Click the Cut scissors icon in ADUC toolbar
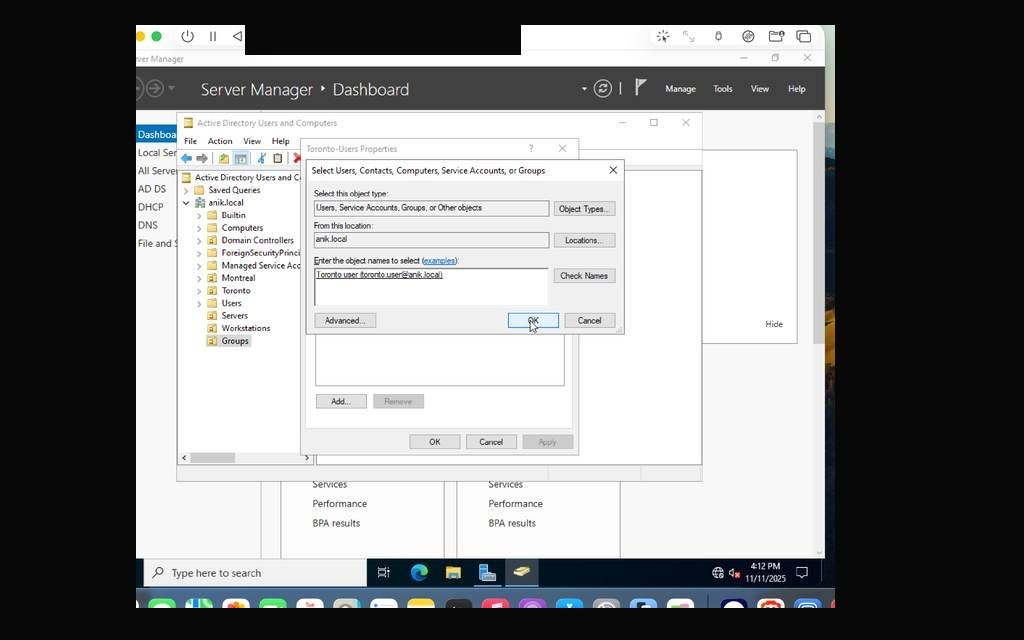Viewport: 1024px width, 640px height. pyautogui.click(x=261, y=158)
